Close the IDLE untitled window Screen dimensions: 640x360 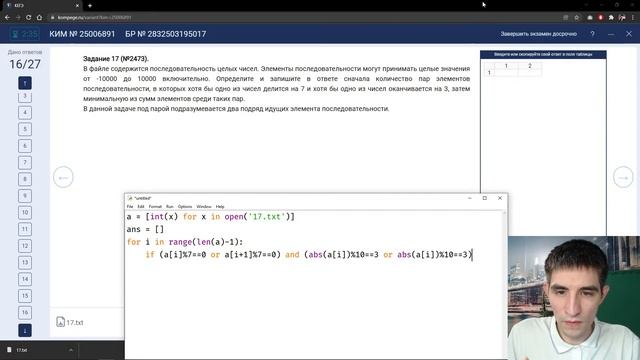click(x=500, y=198)
